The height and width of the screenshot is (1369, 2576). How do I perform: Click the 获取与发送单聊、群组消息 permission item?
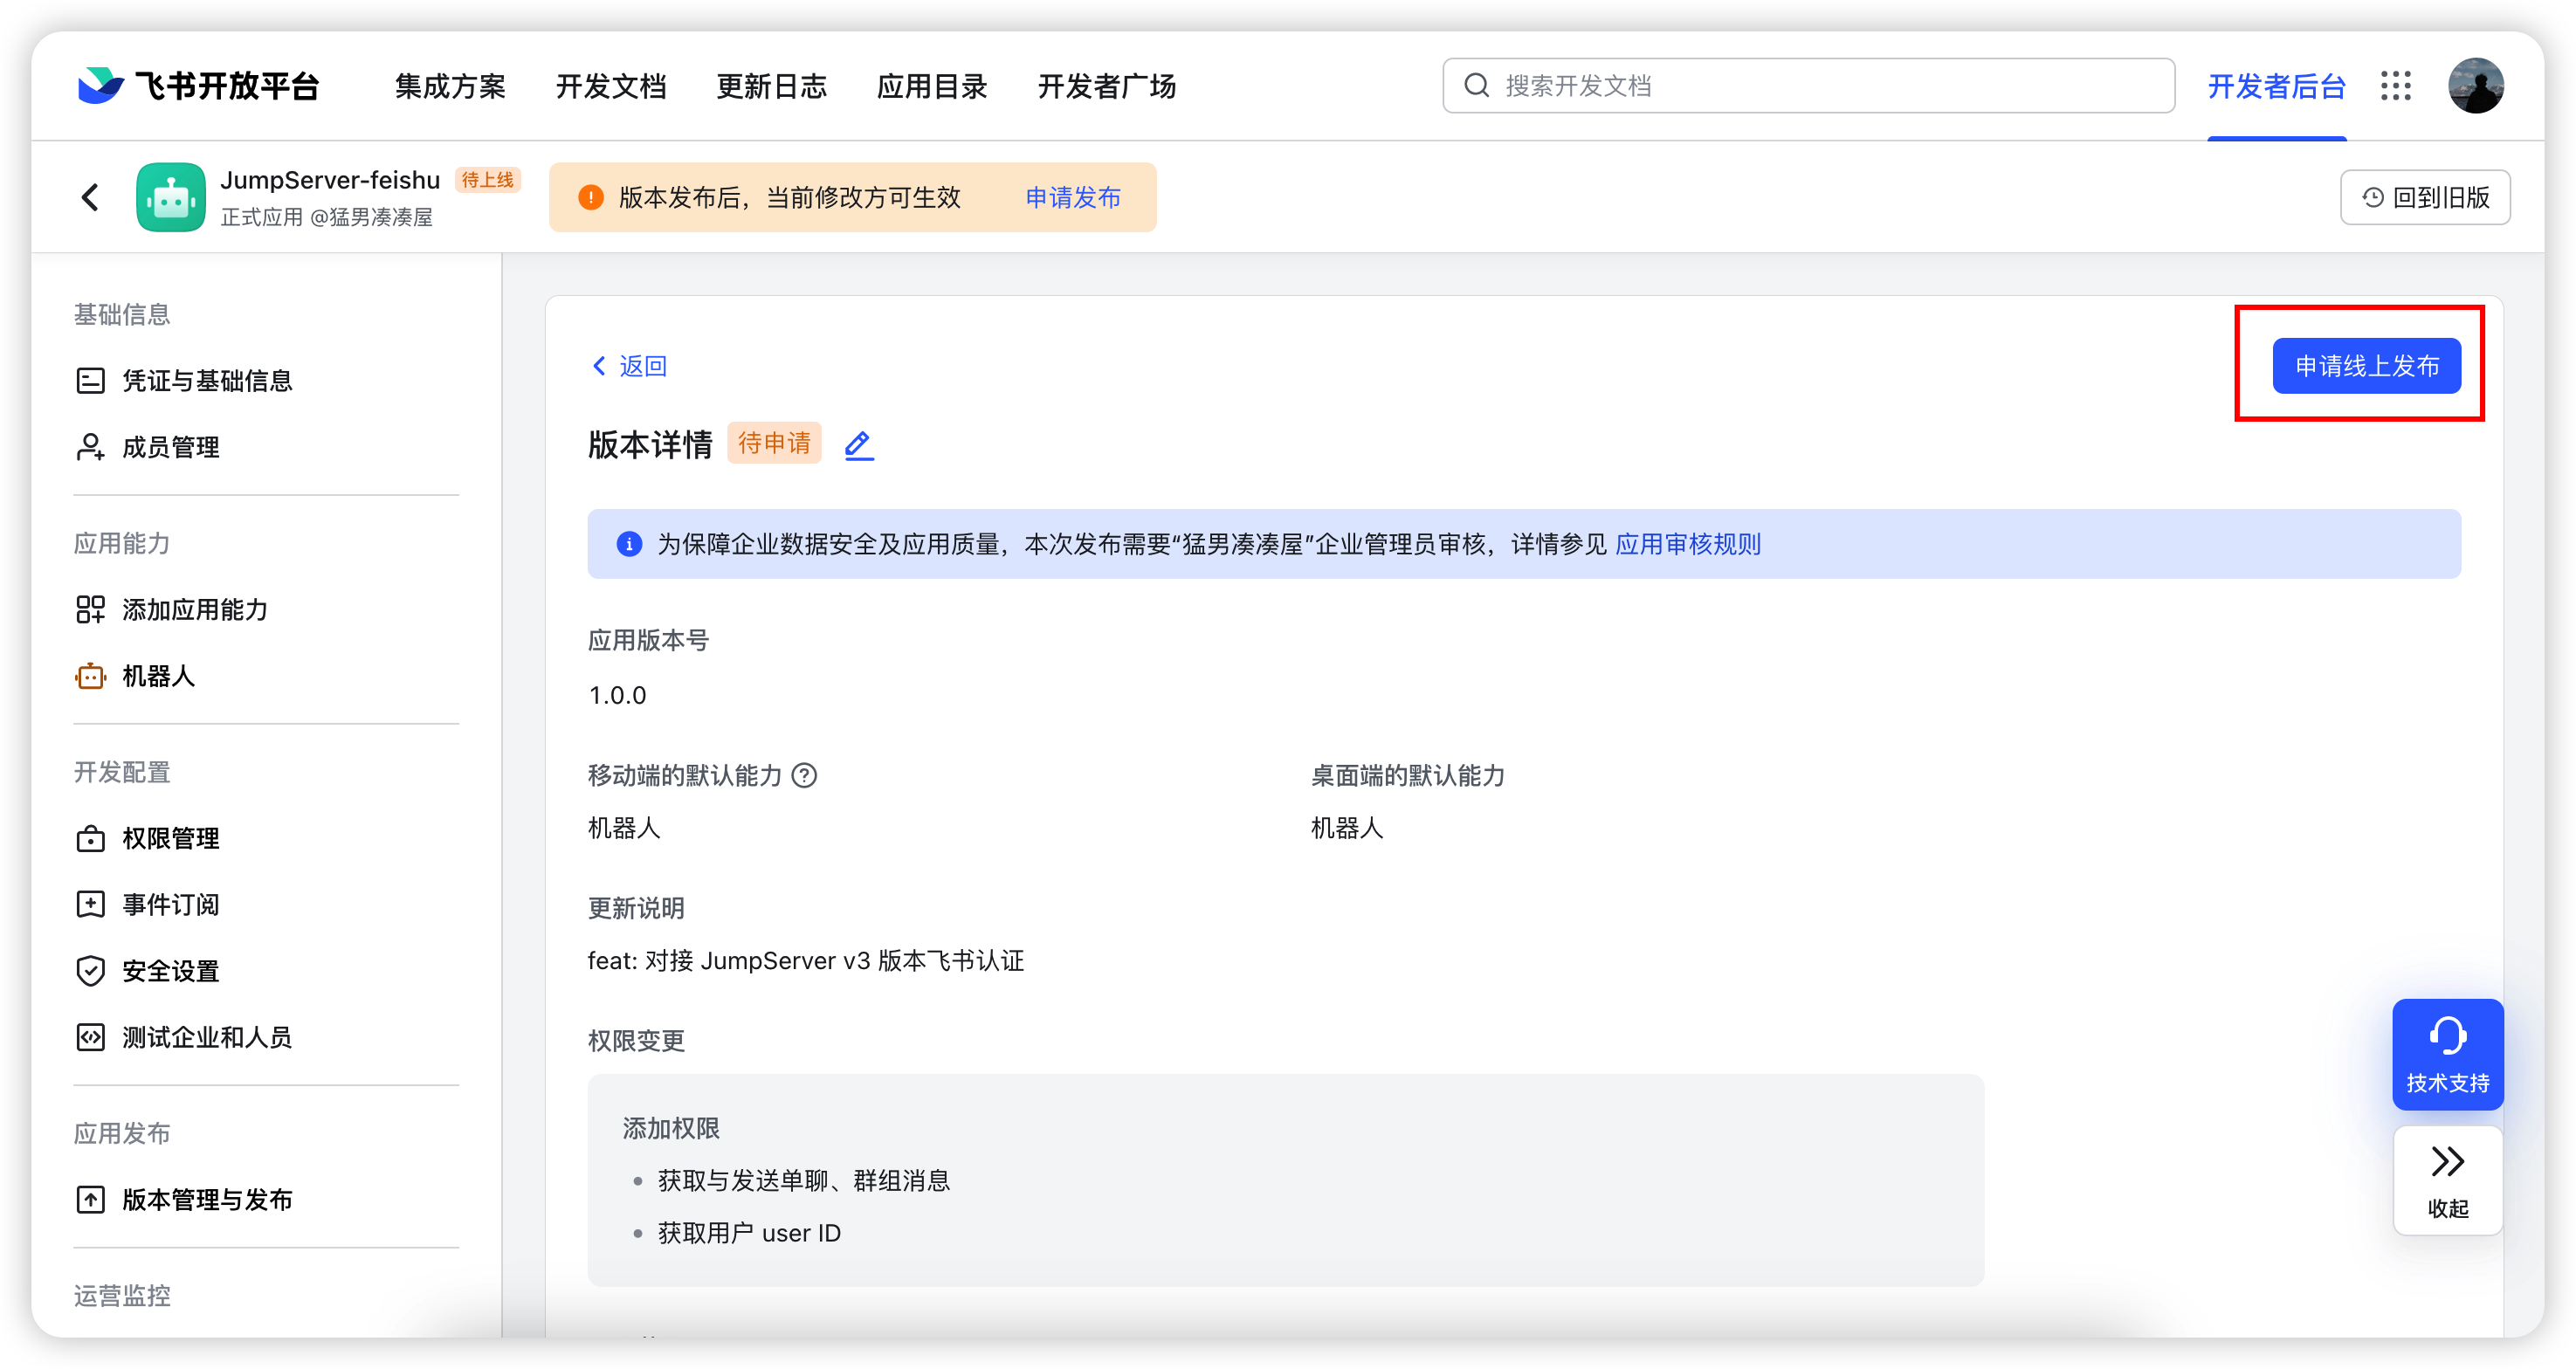point(804,1180)
